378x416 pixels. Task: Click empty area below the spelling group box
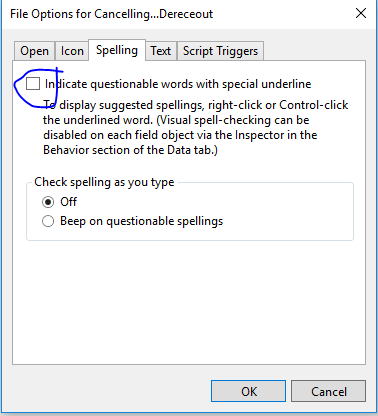[x=189, y=302]
